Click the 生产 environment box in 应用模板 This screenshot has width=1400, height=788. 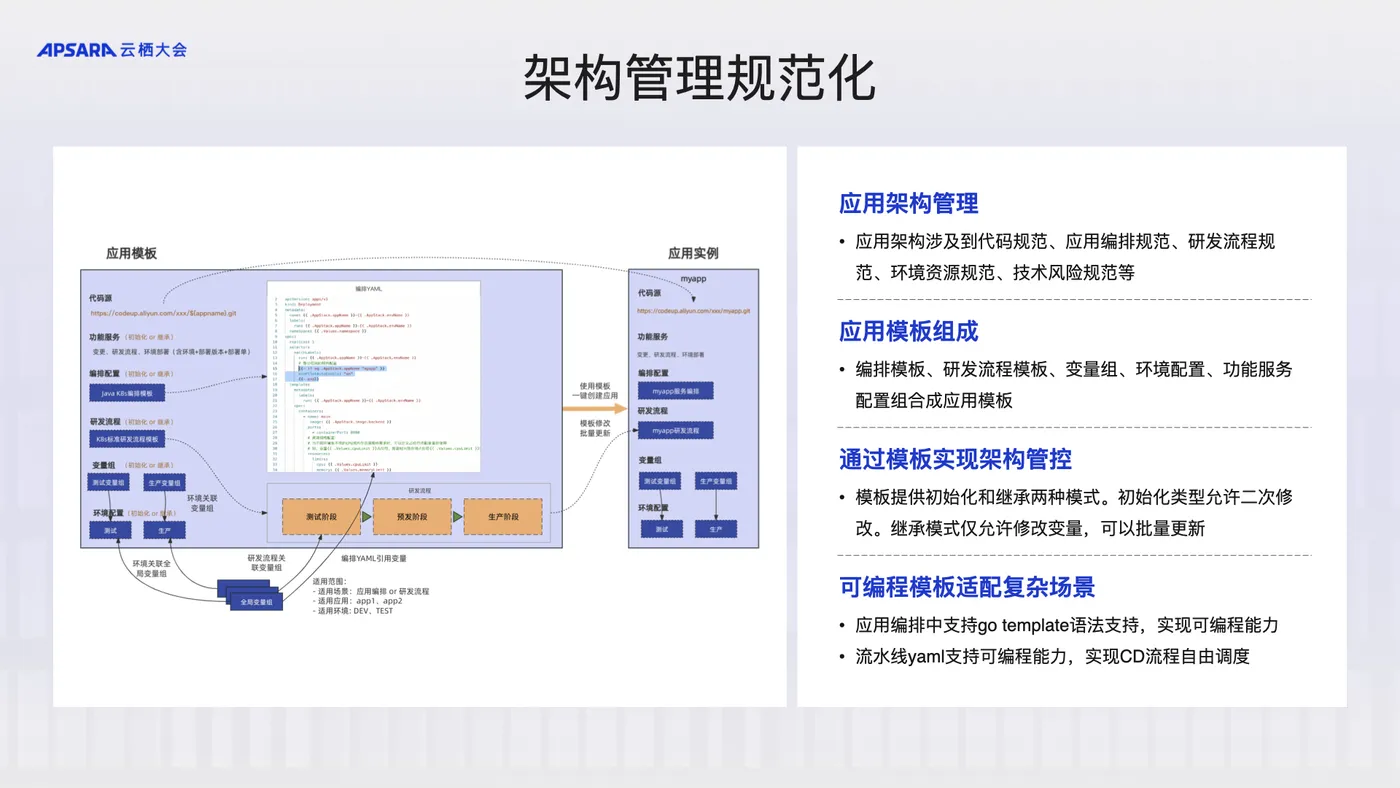[x=164, y=530]
